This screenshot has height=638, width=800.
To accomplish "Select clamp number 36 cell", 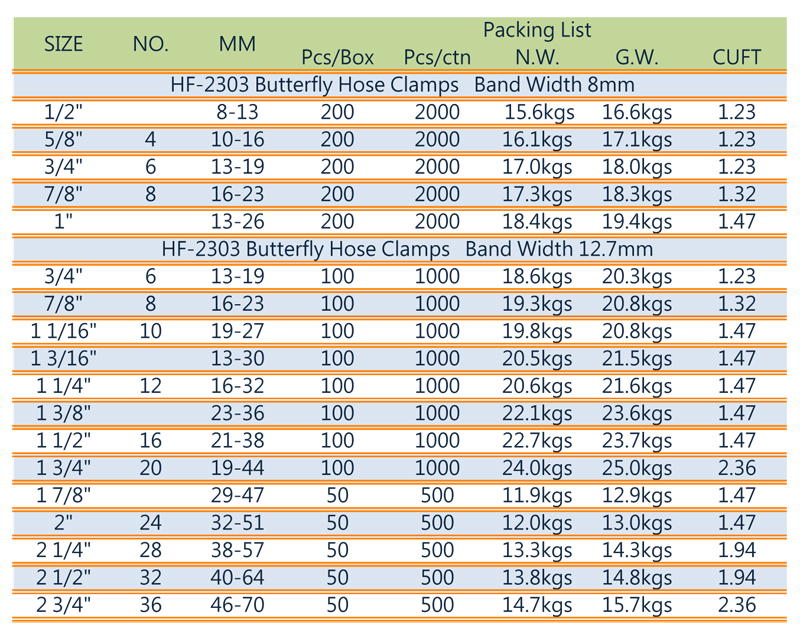I will tap(151, 604).
